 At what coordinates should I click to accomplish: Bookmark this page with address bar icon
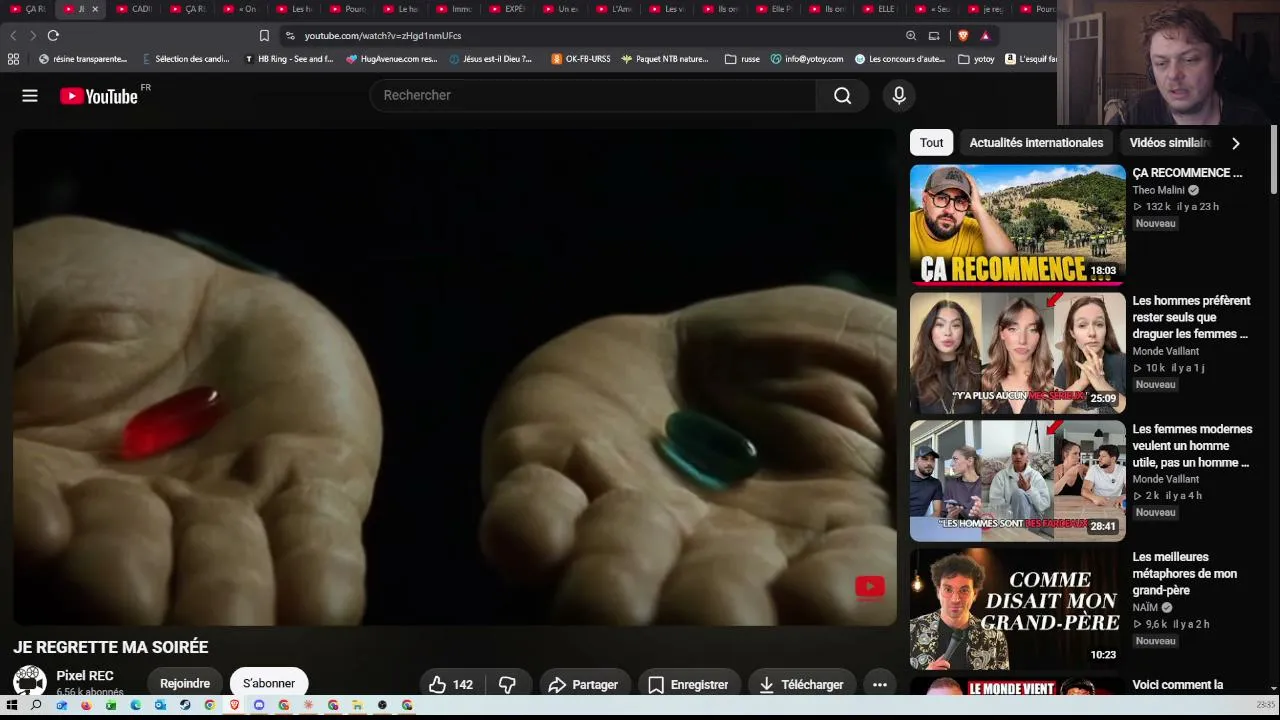pyautogui.click(x=264, y=35)
